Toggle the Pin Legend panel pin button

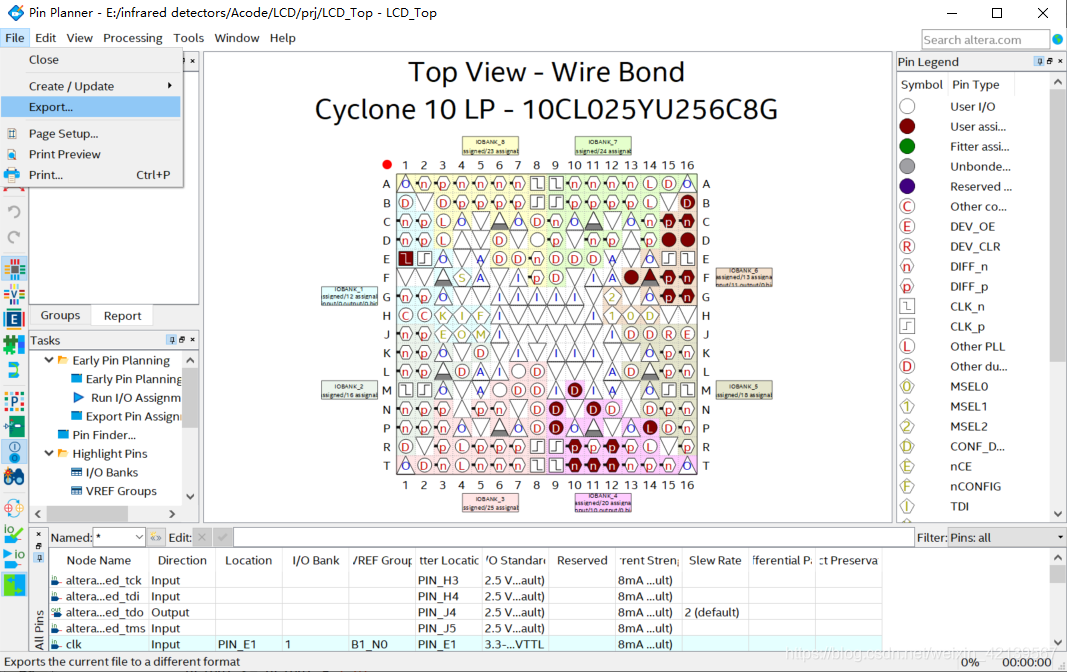[1039, 61]
